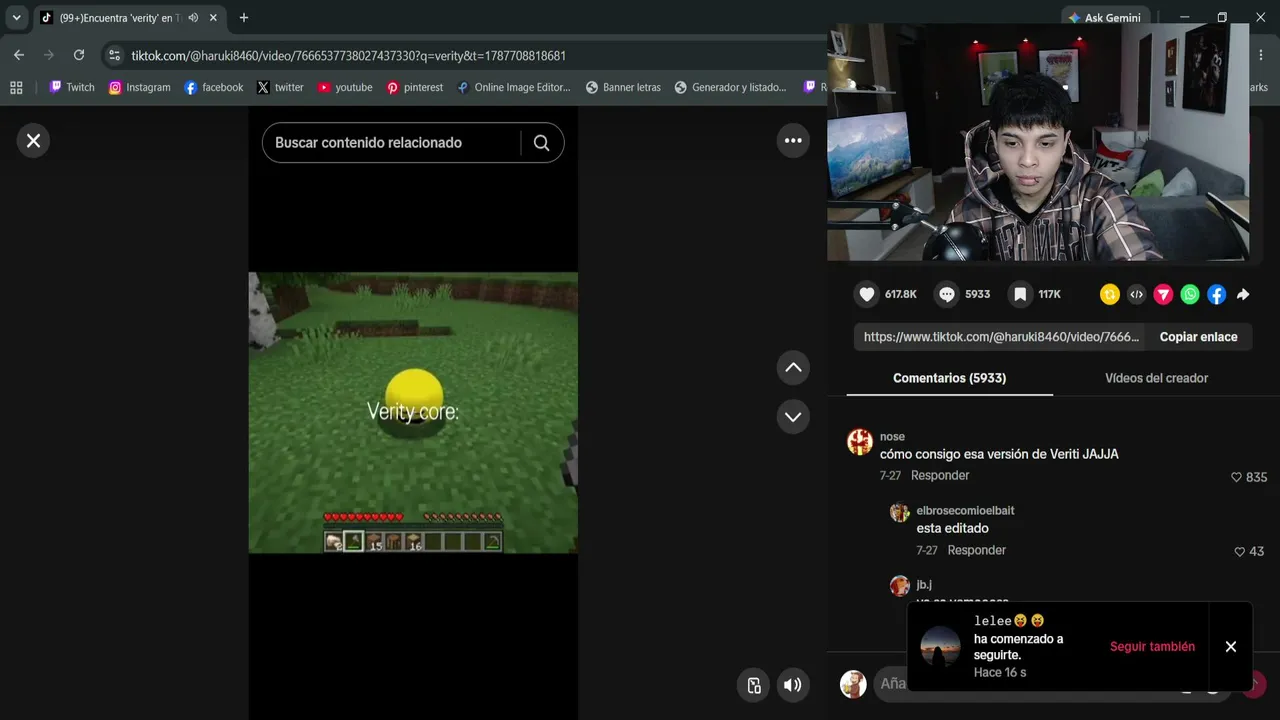
Task: Reply to the 'esta editado' comment
Action: 977,550
